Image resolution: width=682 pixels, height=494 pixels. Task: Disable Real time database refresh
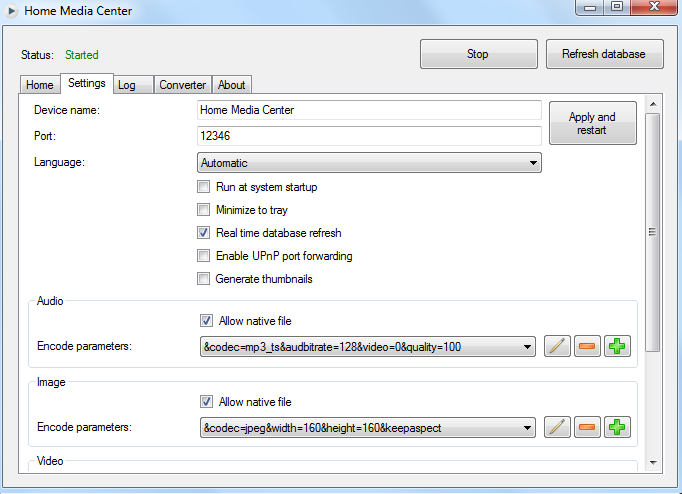[x=204, y=233]
